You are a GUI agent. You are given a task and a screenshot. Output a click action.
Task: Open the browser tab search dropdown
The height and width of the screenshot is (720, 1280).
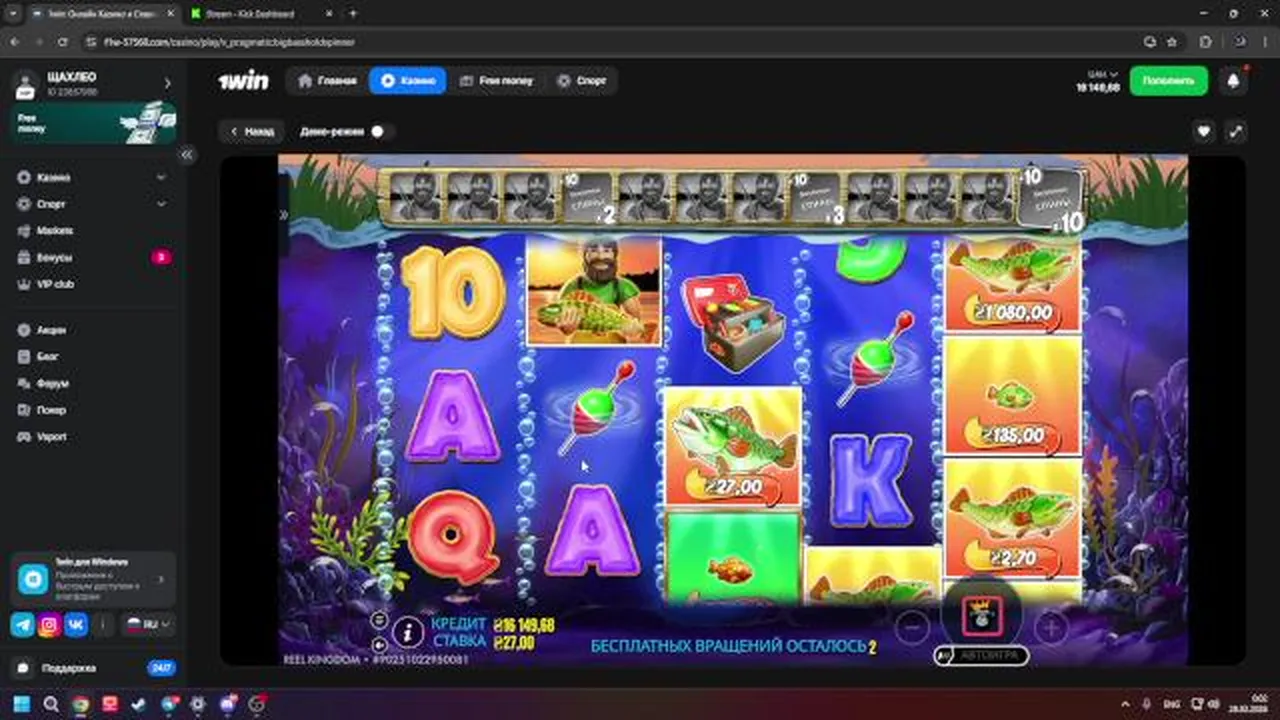pyautogui.click(x=12, y=14)
